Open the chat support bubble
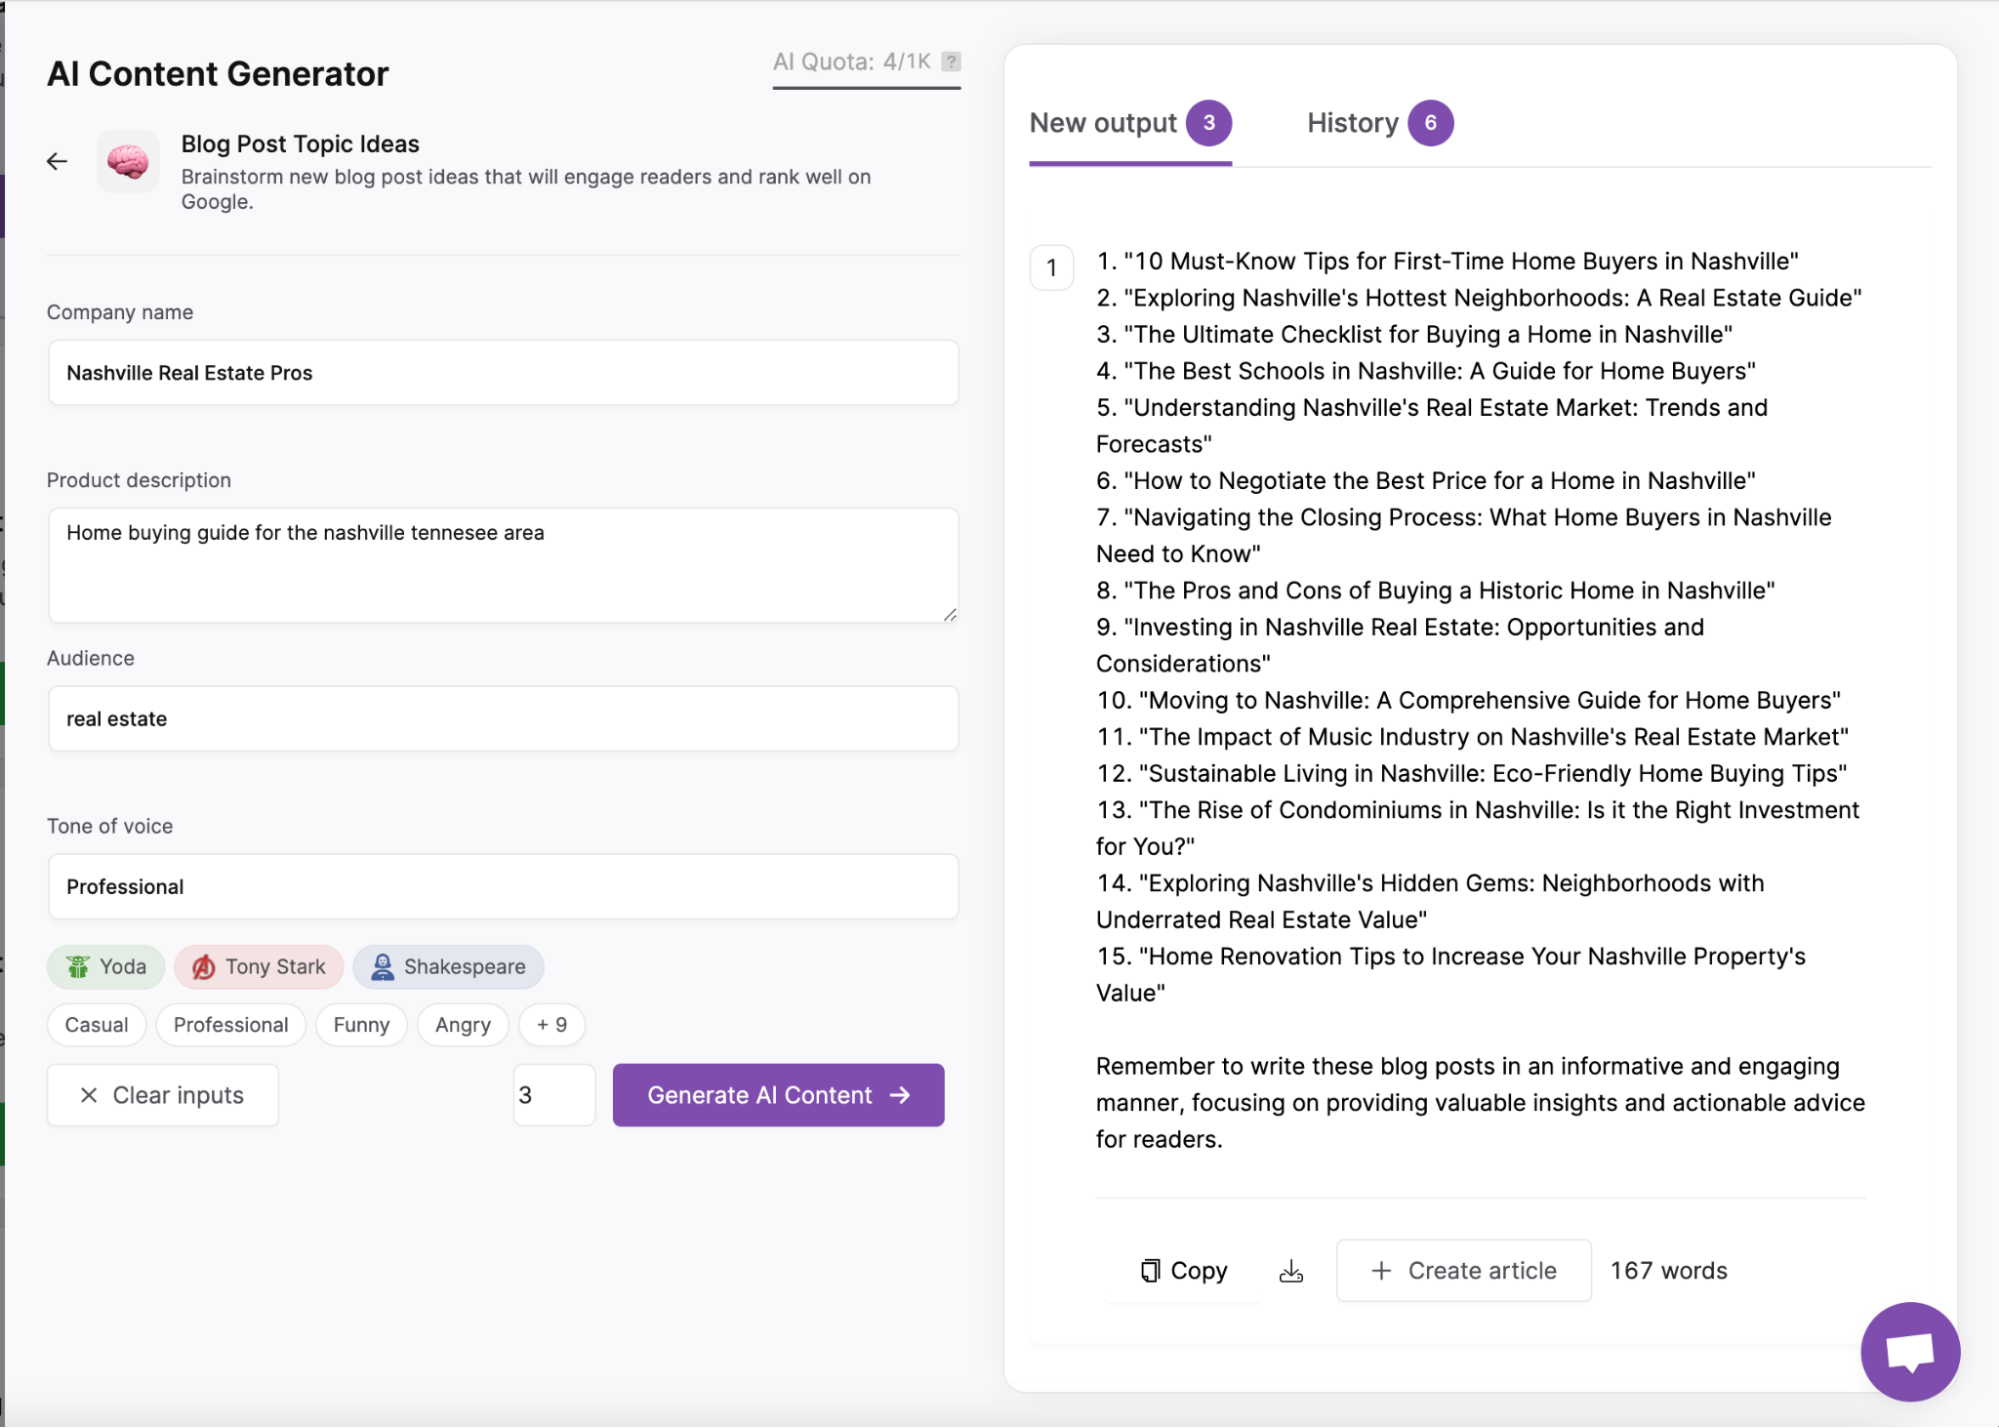The width and height of the screenshot is (1999, 1428). [x=1909, y=1351]
